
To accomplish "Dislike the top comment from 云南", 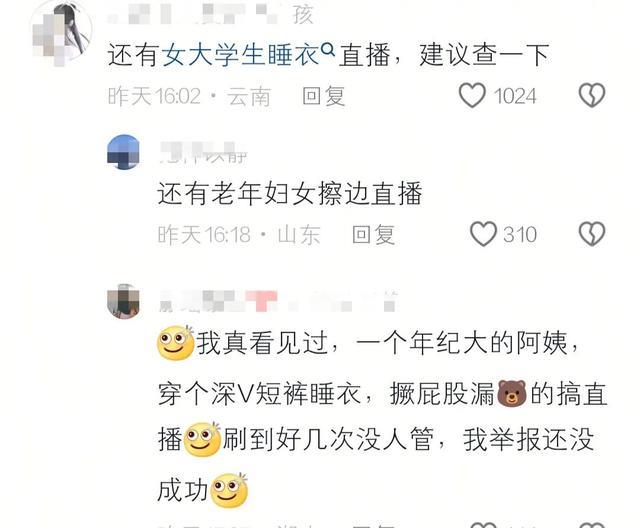I will pyautogui.click(x=592, y=96).
